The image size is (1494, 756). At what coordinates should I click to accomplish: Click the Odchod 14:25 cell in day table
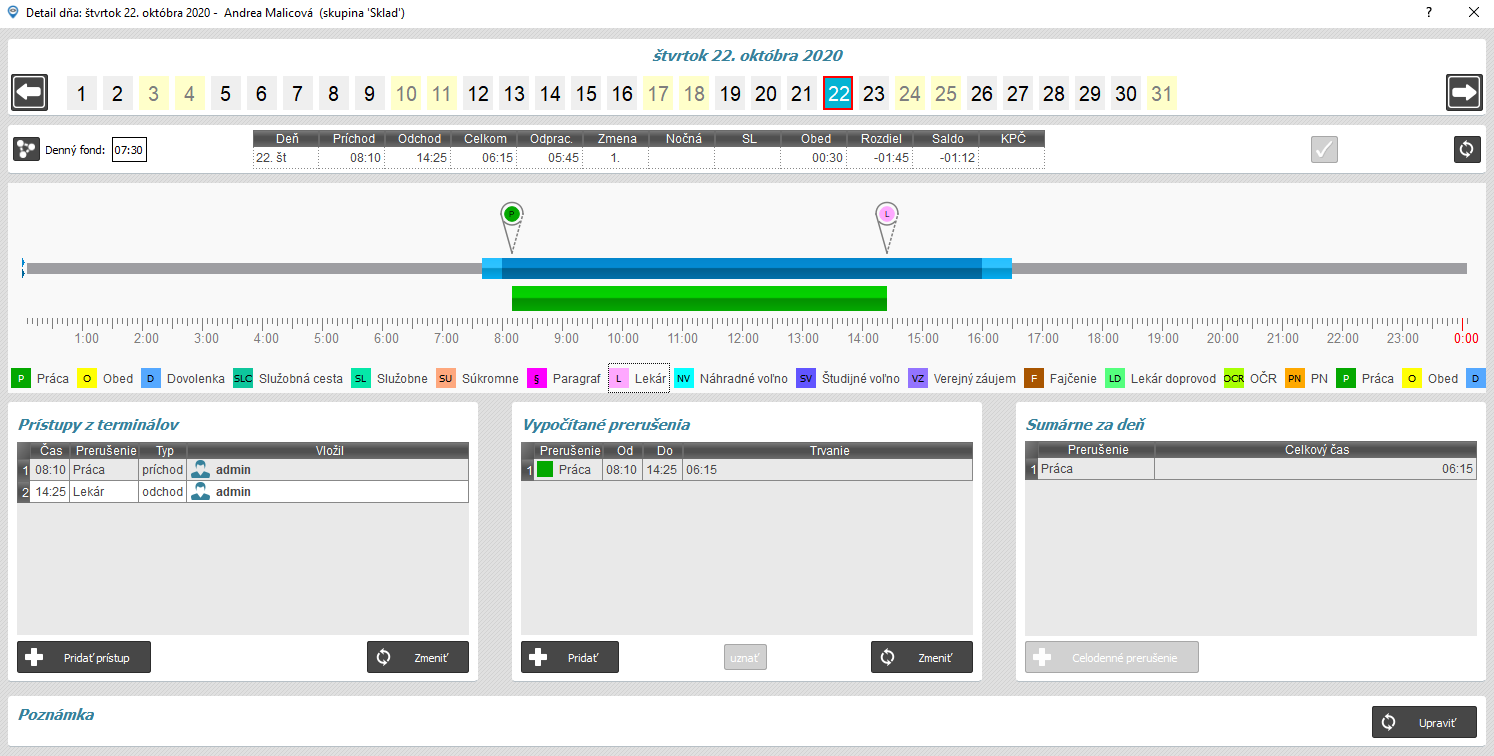click(417, 158)
